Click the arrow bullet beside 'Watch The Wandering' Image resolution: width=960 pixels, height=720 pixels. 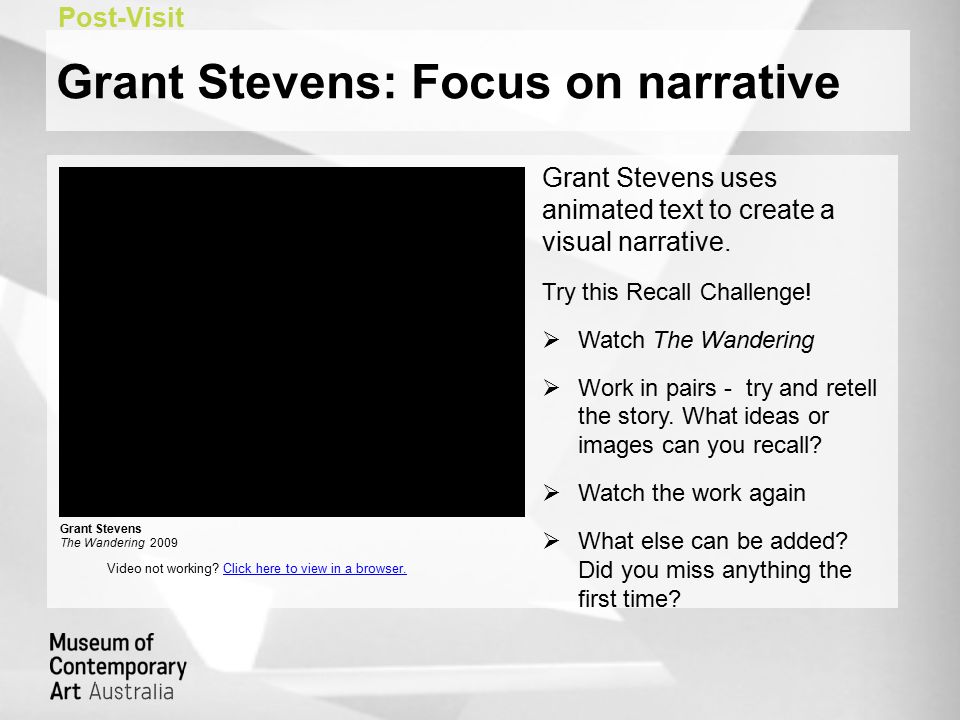point(551,339)
